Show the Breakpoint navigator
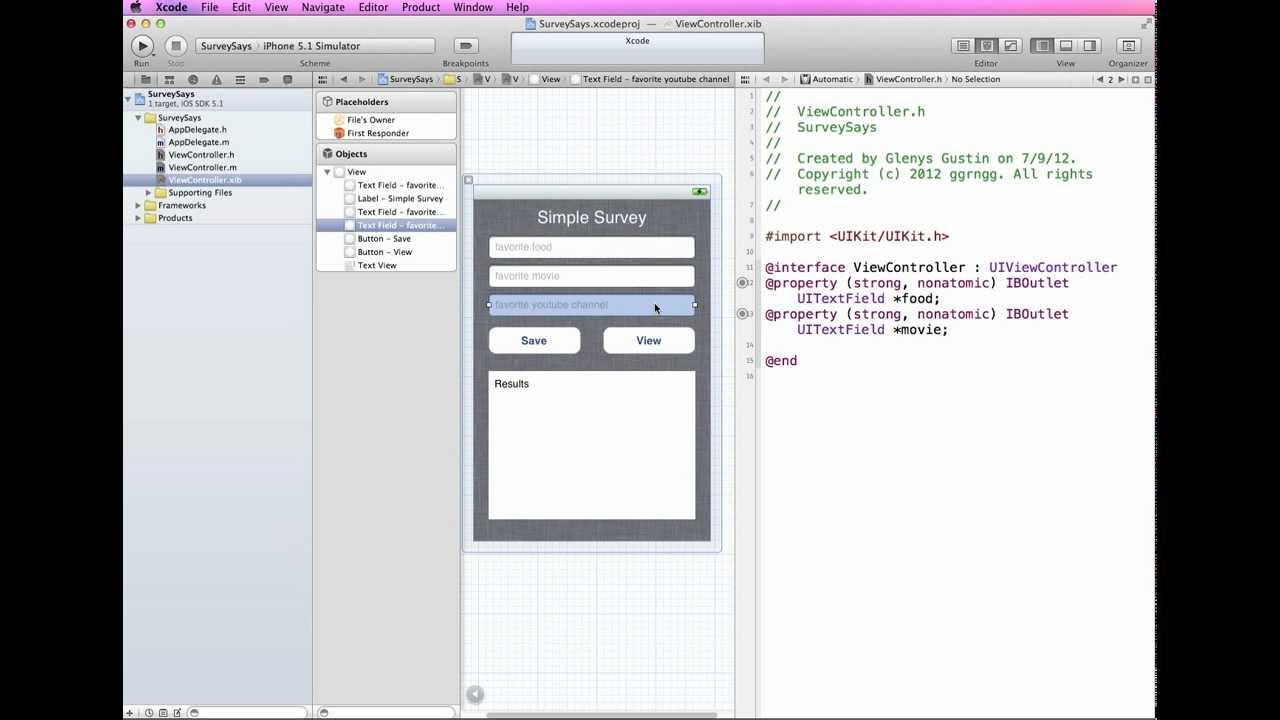1280x720 pixels. [264, 79]
